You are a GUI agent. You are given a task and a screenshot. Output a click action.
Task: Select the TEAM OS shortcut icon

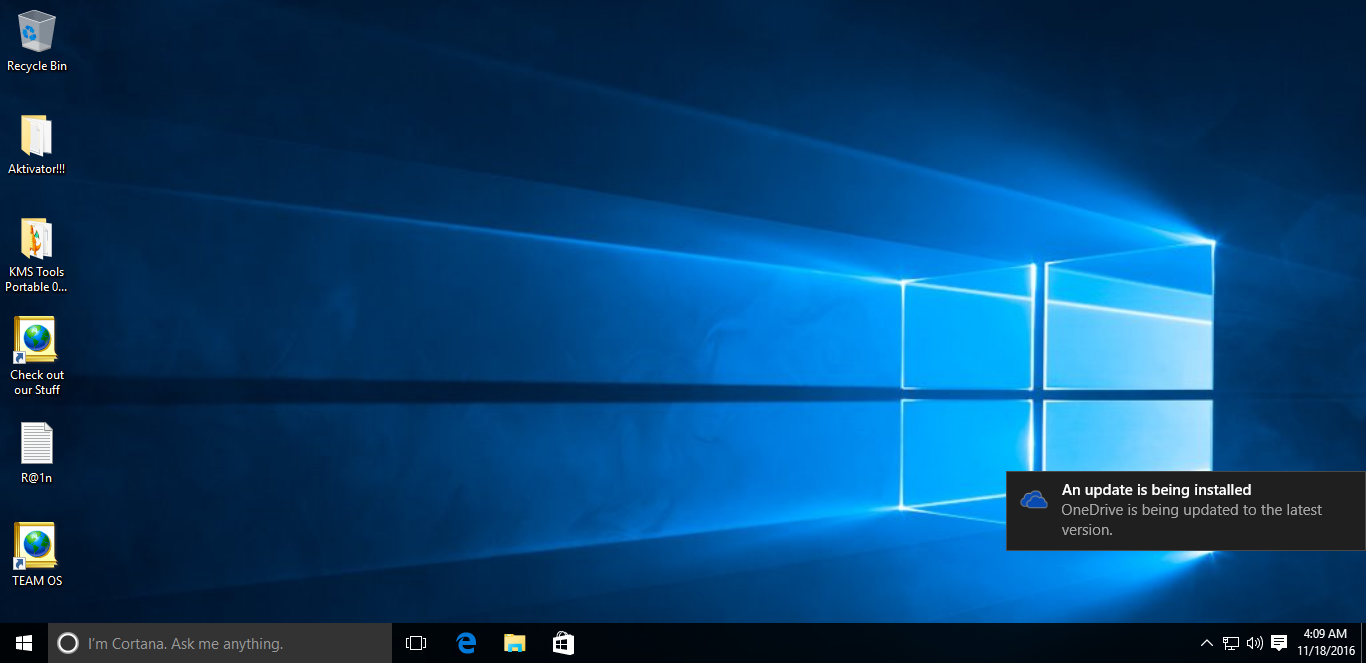pyautogui.click(x=37, y=555)
